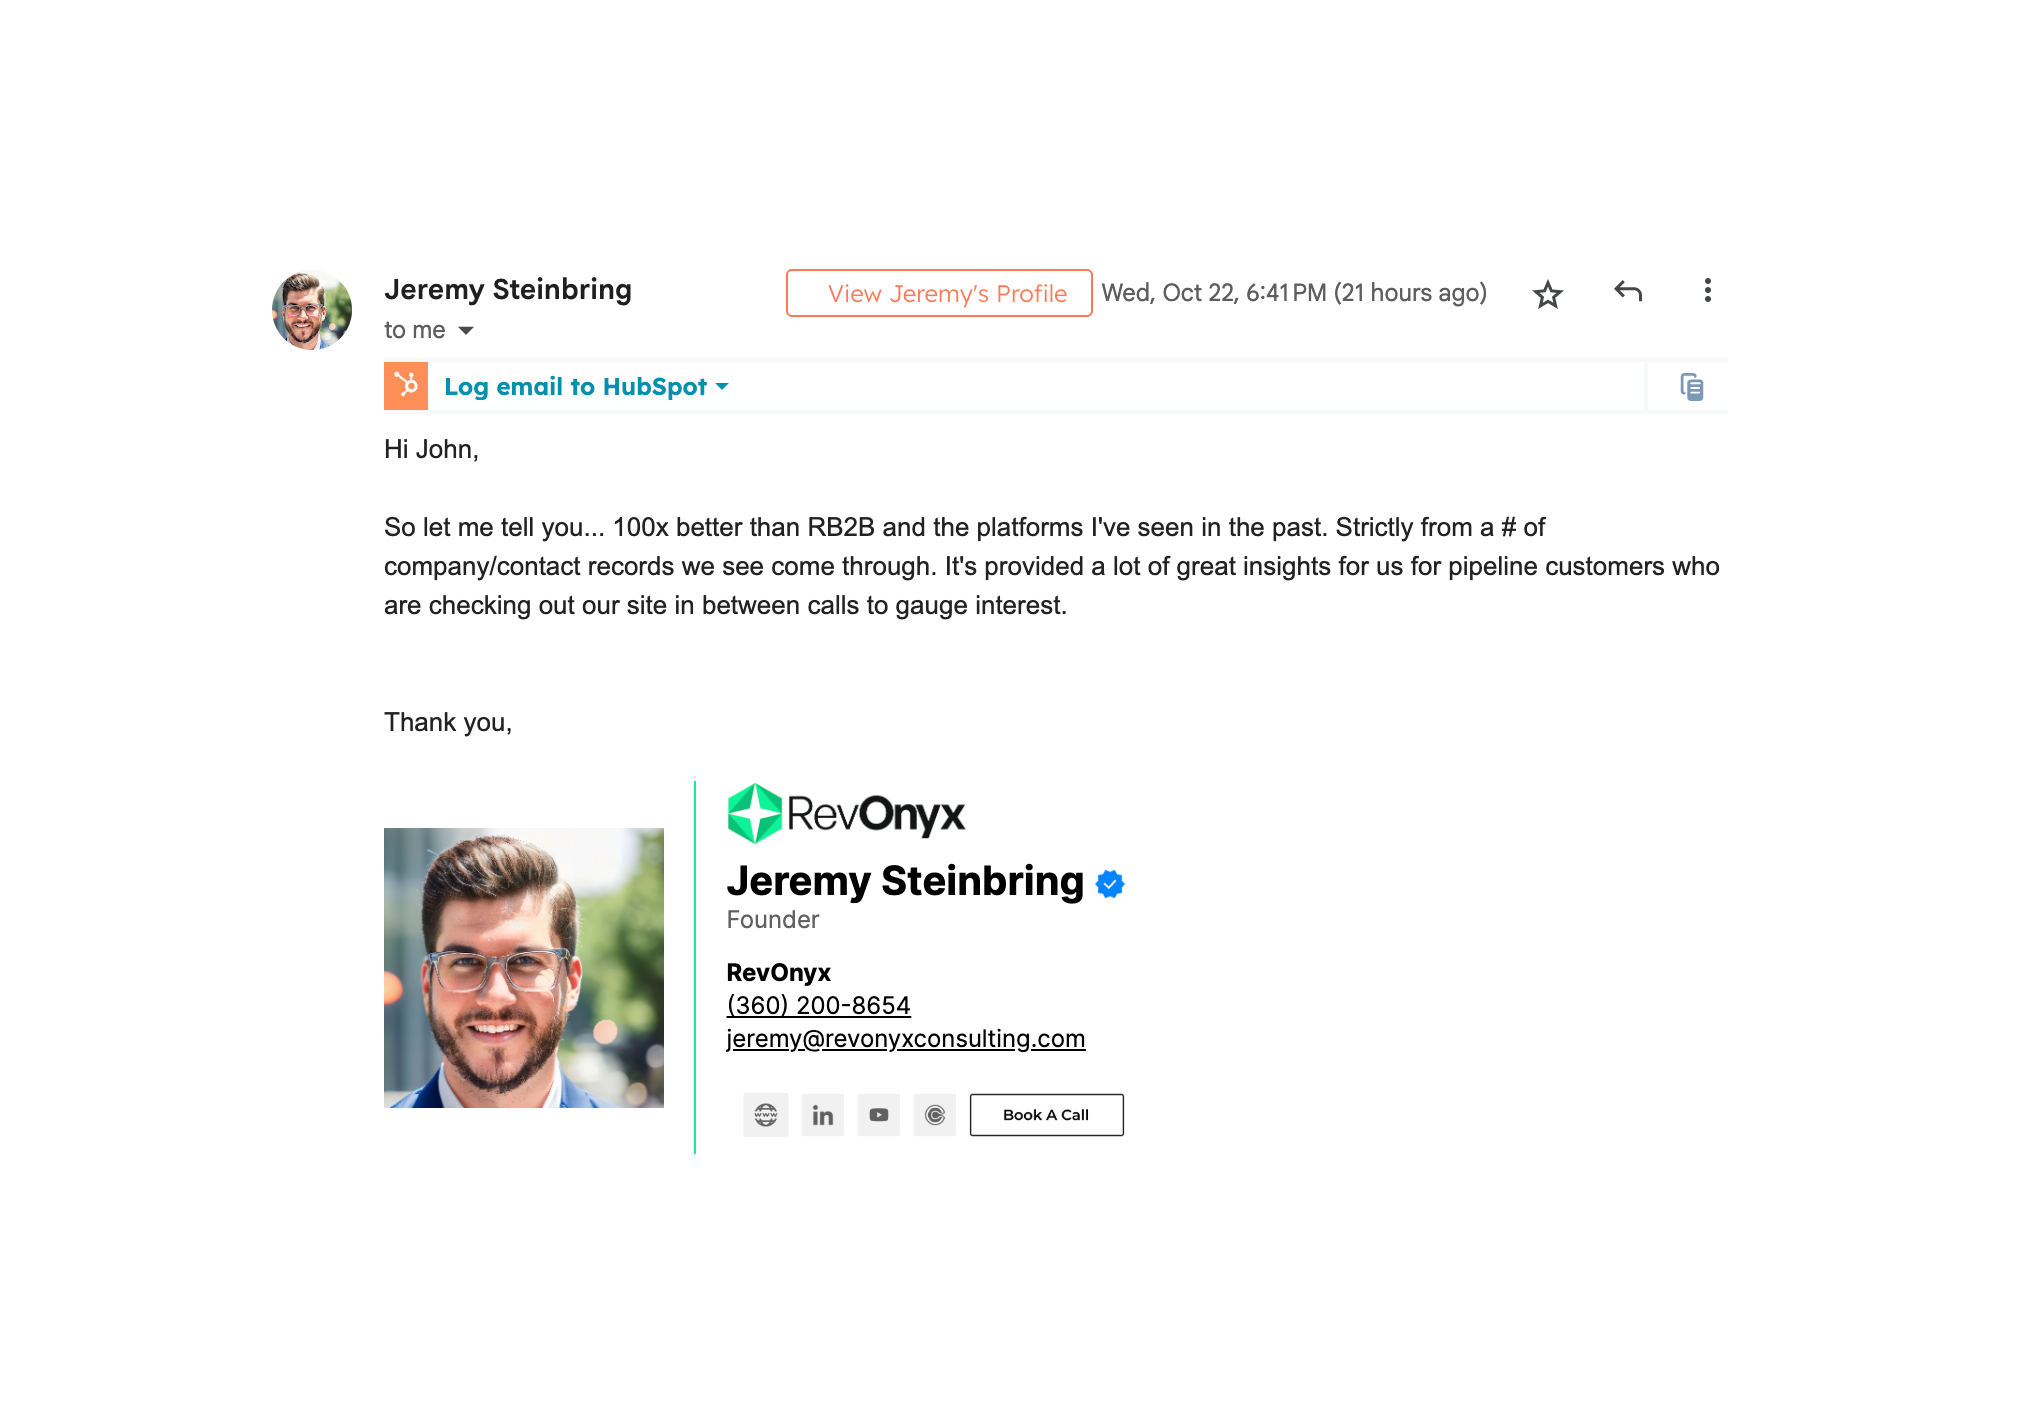2024x1418 pixels.
Task: Open the (360) 200-8654 phone link
Action: [818, 1005]
